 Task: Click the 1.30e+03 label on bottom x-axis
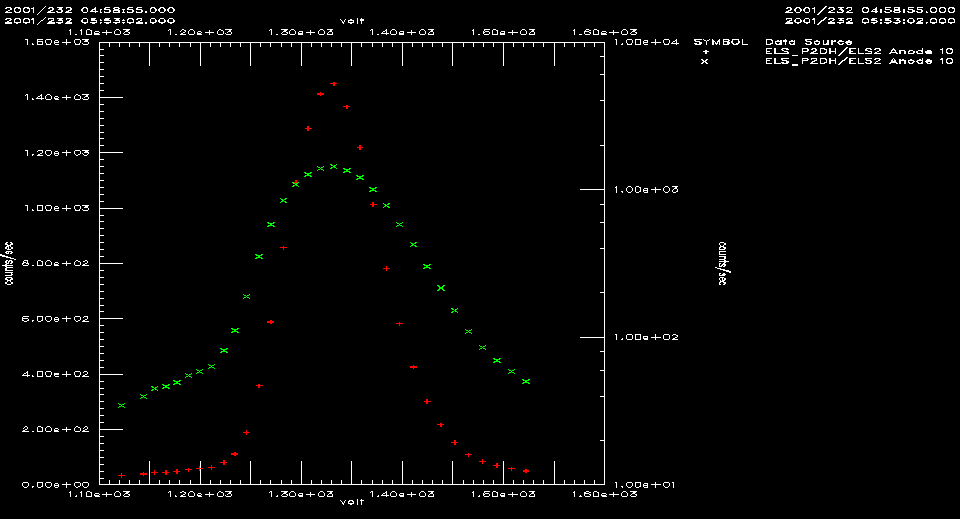click(301, 495)
